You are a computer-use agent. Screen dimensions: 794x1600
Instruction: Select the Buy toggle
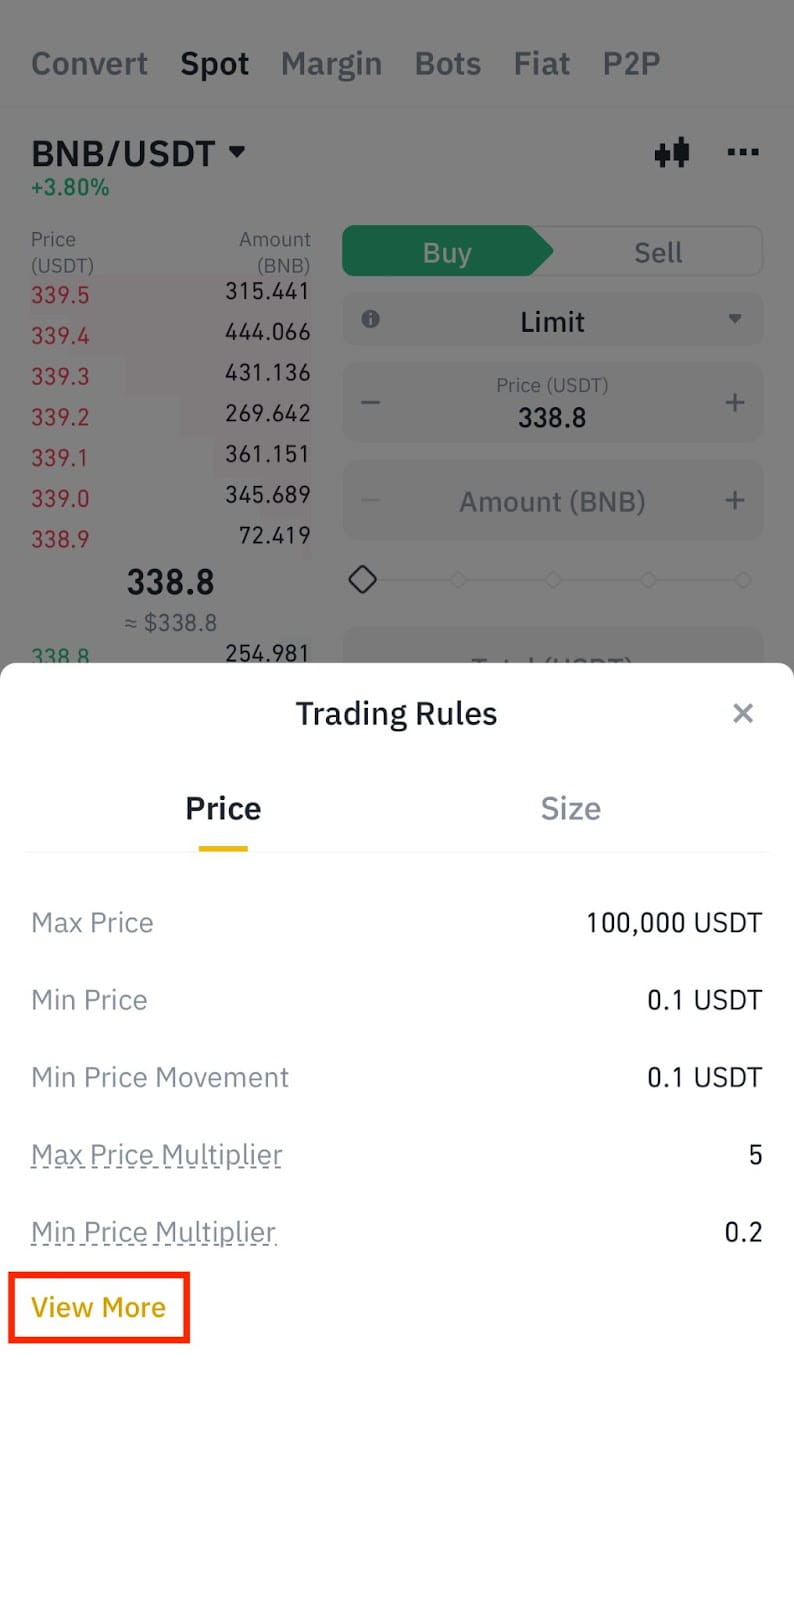point(446,252)
